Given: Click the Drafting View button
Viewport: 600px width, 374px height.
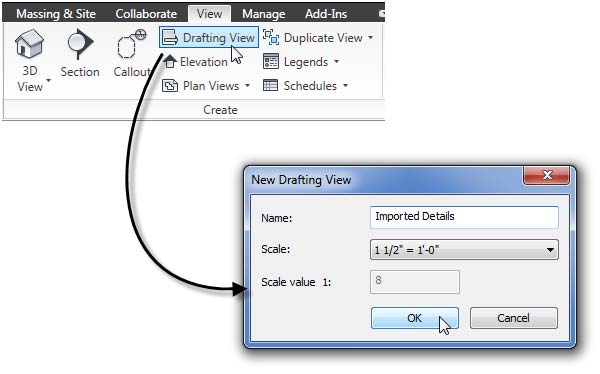Looking at the screenshot, I should coord(209,38).
